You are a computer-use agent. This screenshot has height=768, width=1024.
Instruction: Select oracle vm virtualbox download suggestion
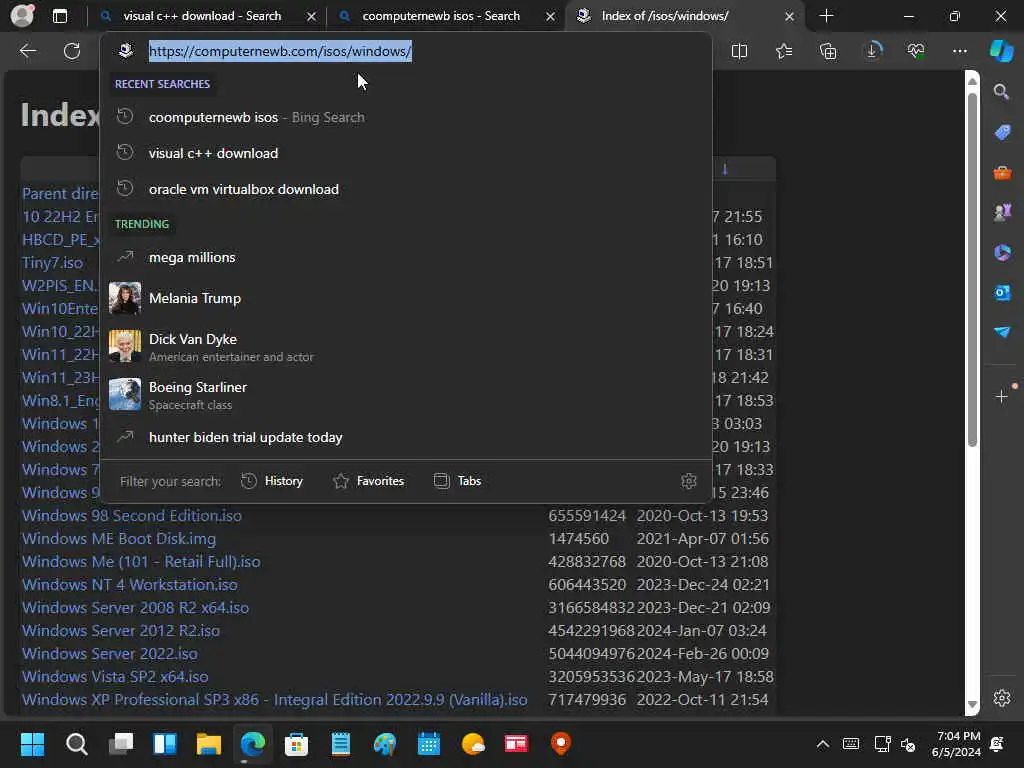pyautogui.click(x=406, y=189)
